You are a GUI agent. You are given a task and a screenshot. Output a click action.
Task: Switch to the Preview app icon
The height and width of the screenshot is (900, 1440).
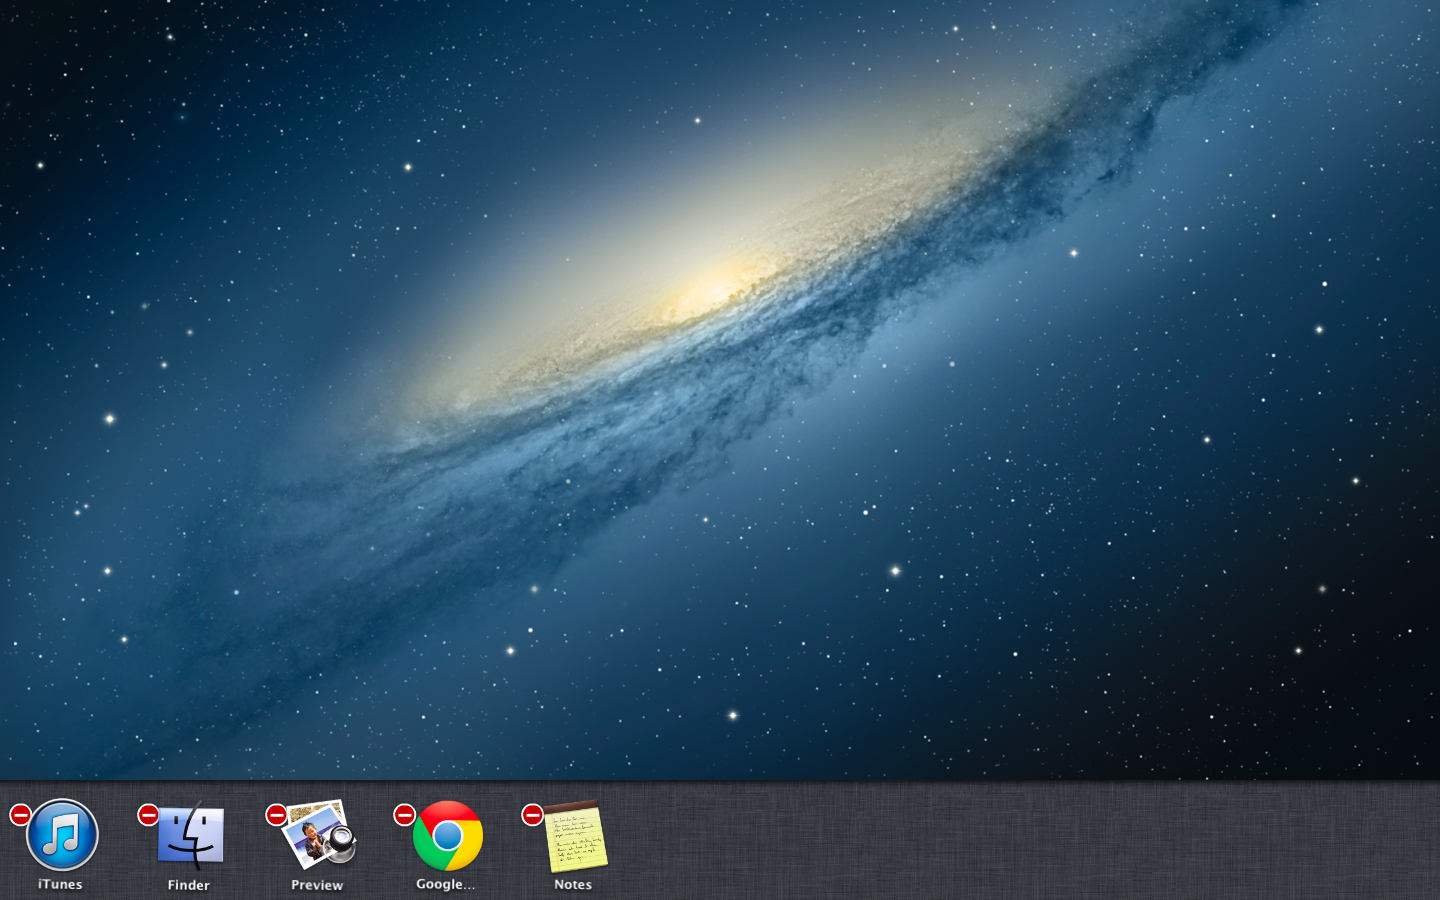point(319,833)
